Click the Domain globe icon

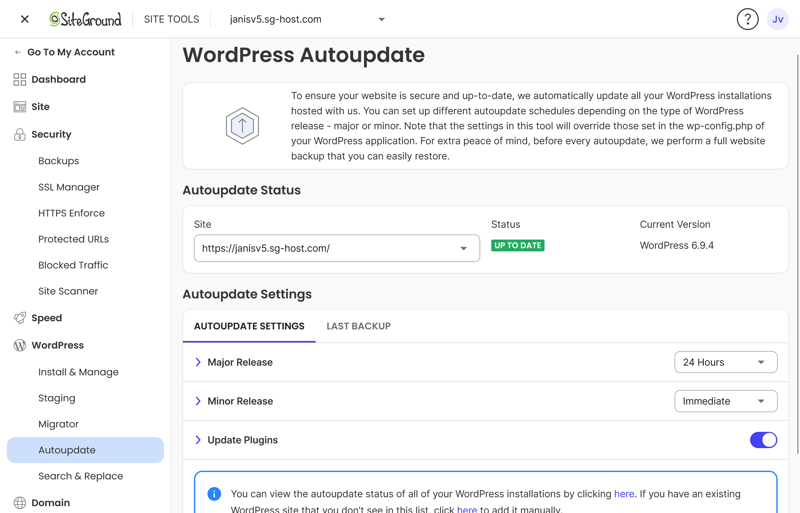click(19, 503)
